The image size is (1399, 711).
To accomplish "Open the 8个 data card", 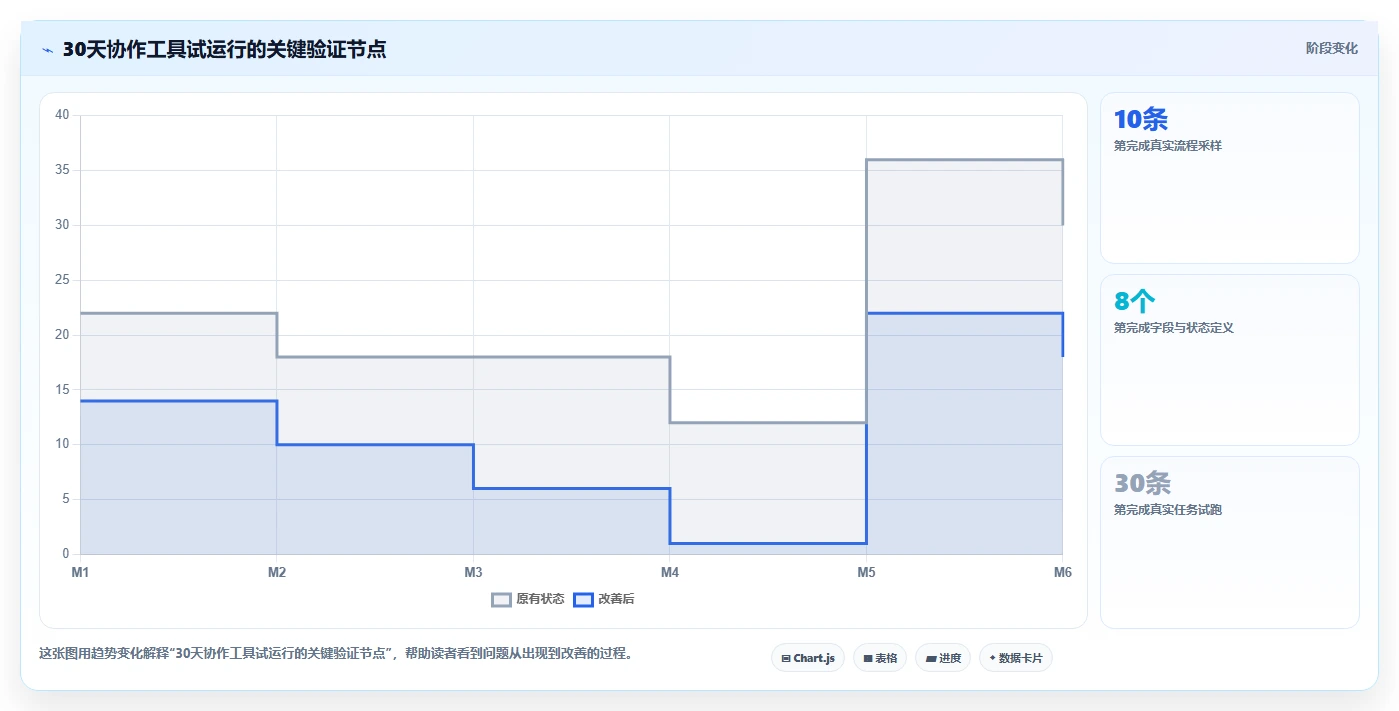I will click(1230, 360).
